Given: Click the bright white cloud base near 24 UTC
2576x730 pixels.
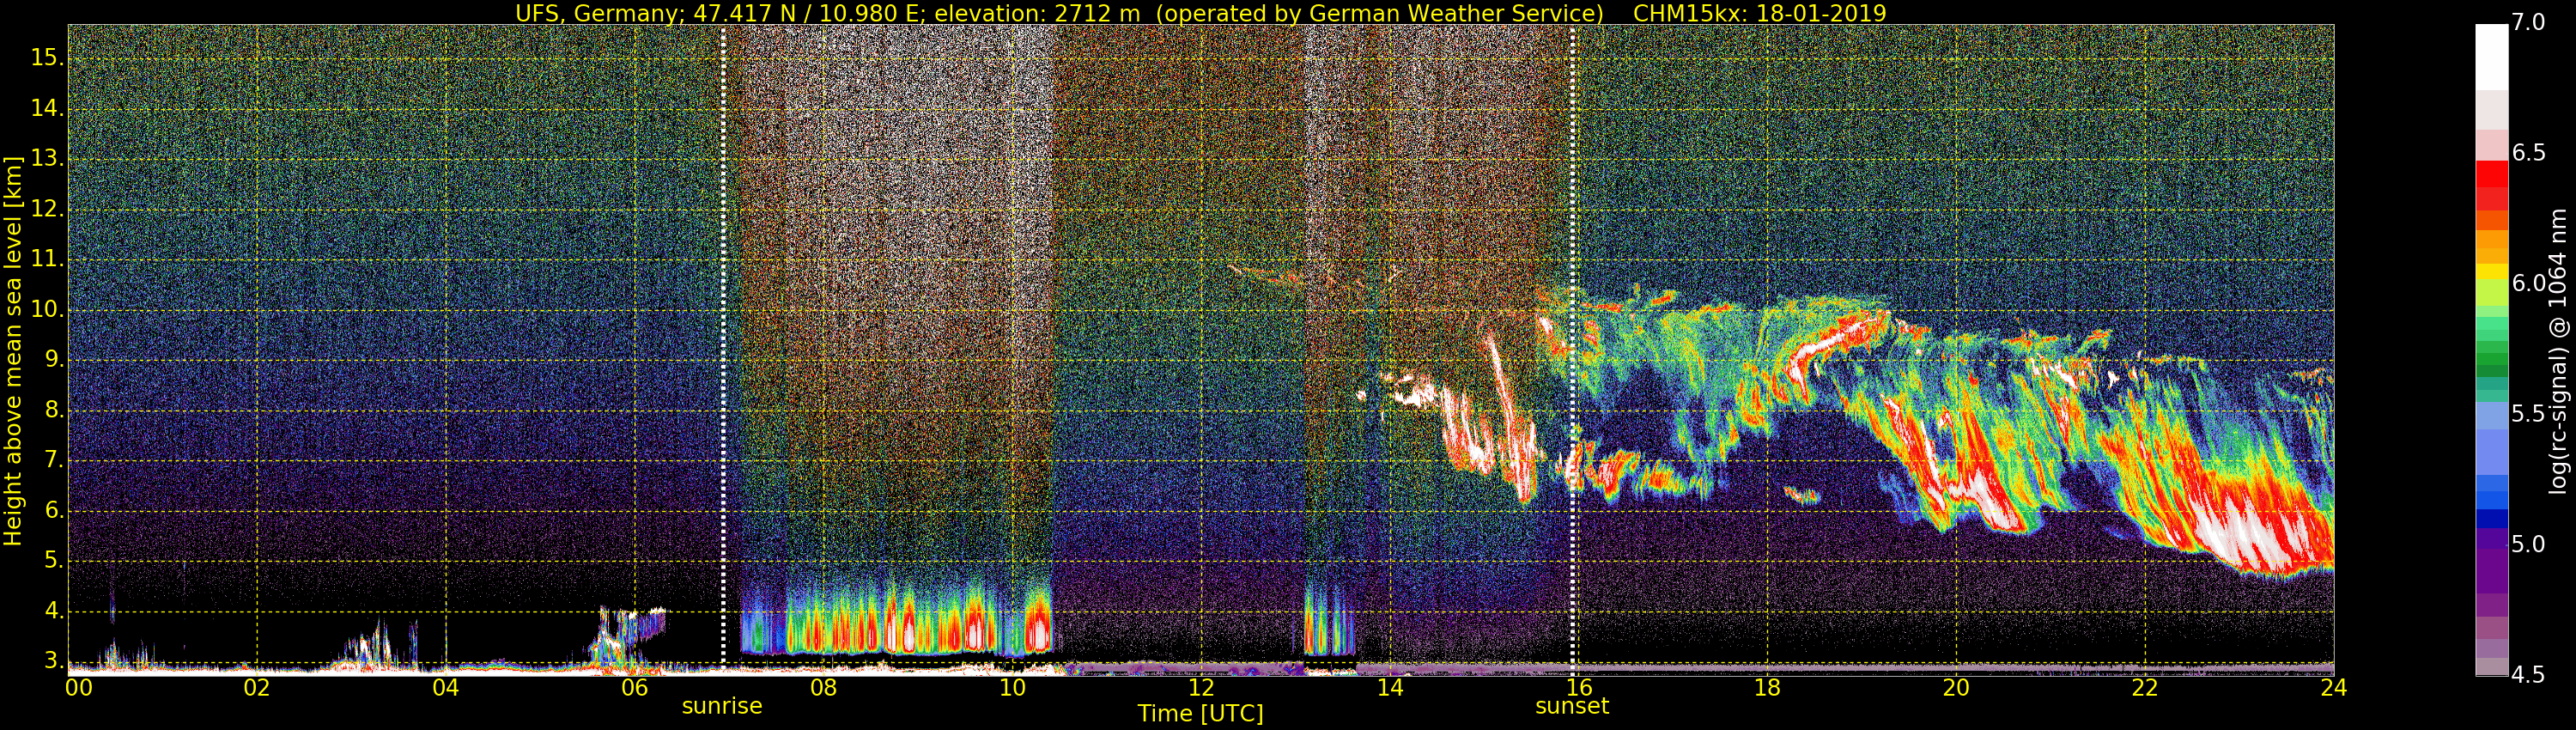Looking at the screenshot, I should (x=2255, y=535).
